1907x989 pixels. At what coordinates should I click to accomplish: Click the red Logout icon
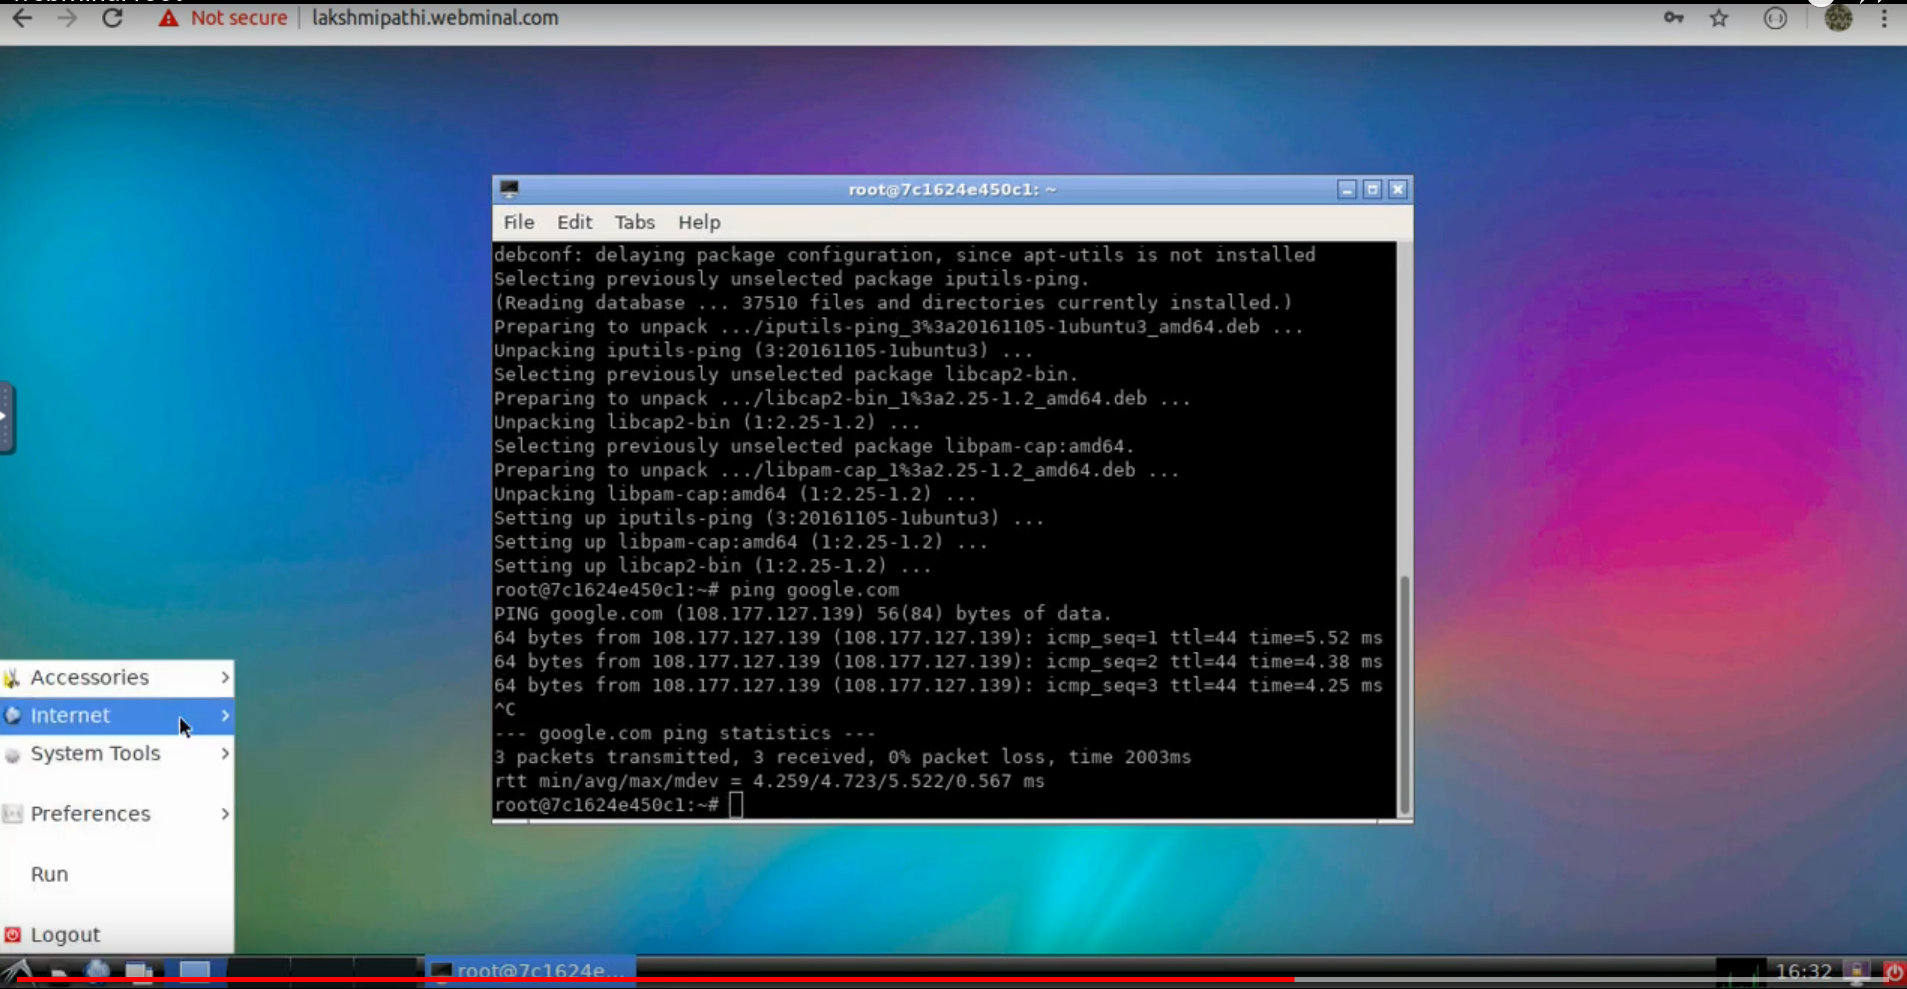tap(12, 935)
